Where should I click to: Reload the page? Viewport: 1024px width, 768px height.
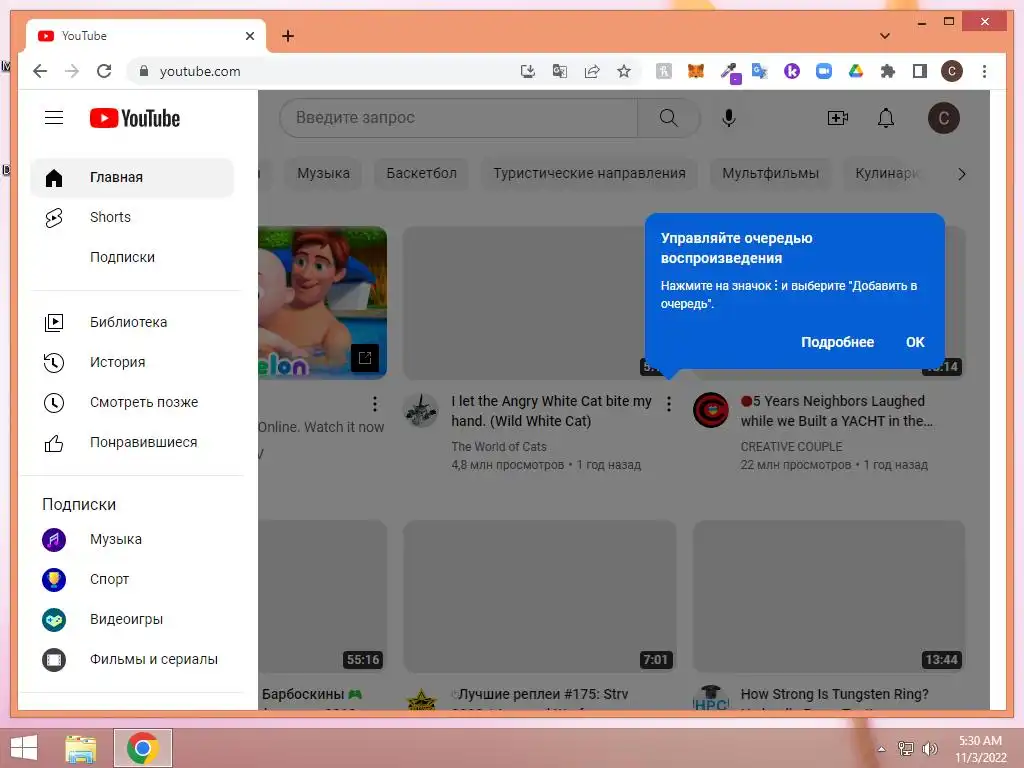104,71
